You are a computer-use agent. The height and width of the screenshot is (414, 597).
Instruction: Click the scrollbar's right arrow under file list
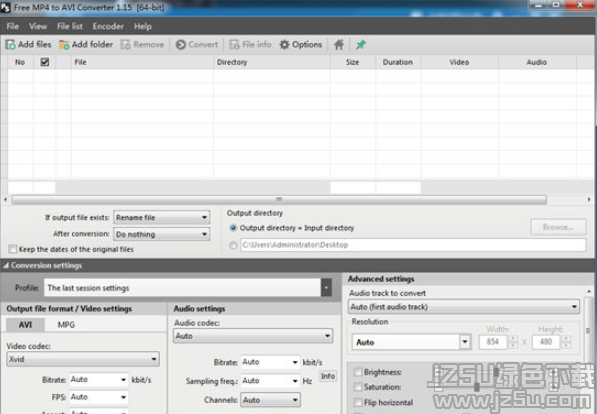pos(589,199)
